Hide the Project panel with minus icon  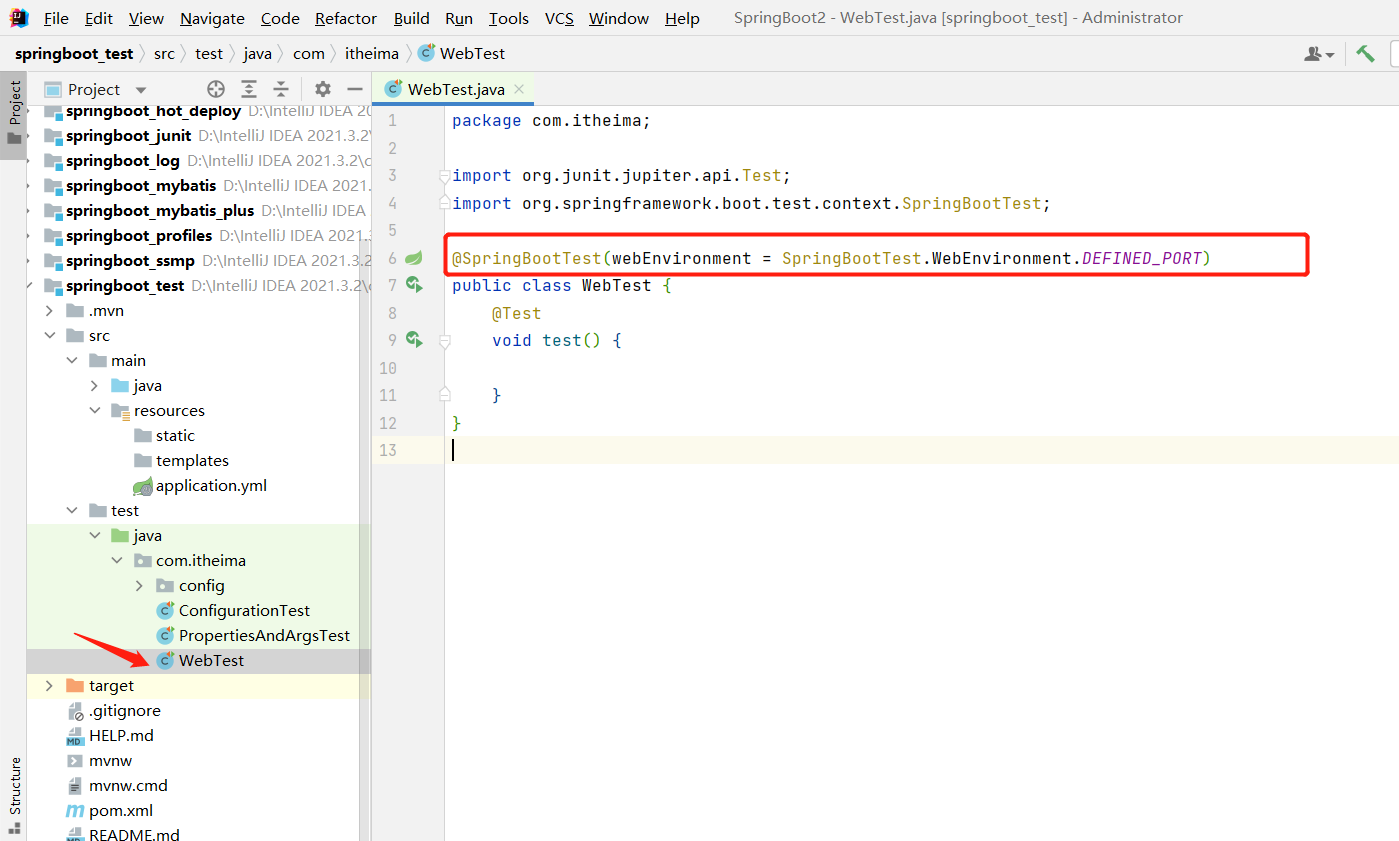[x=354, y=89]
